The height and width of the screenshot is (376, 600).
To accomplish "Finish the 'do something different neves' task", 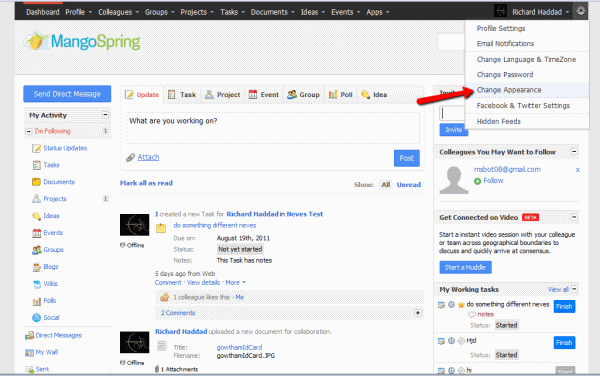I will [564, 306].
